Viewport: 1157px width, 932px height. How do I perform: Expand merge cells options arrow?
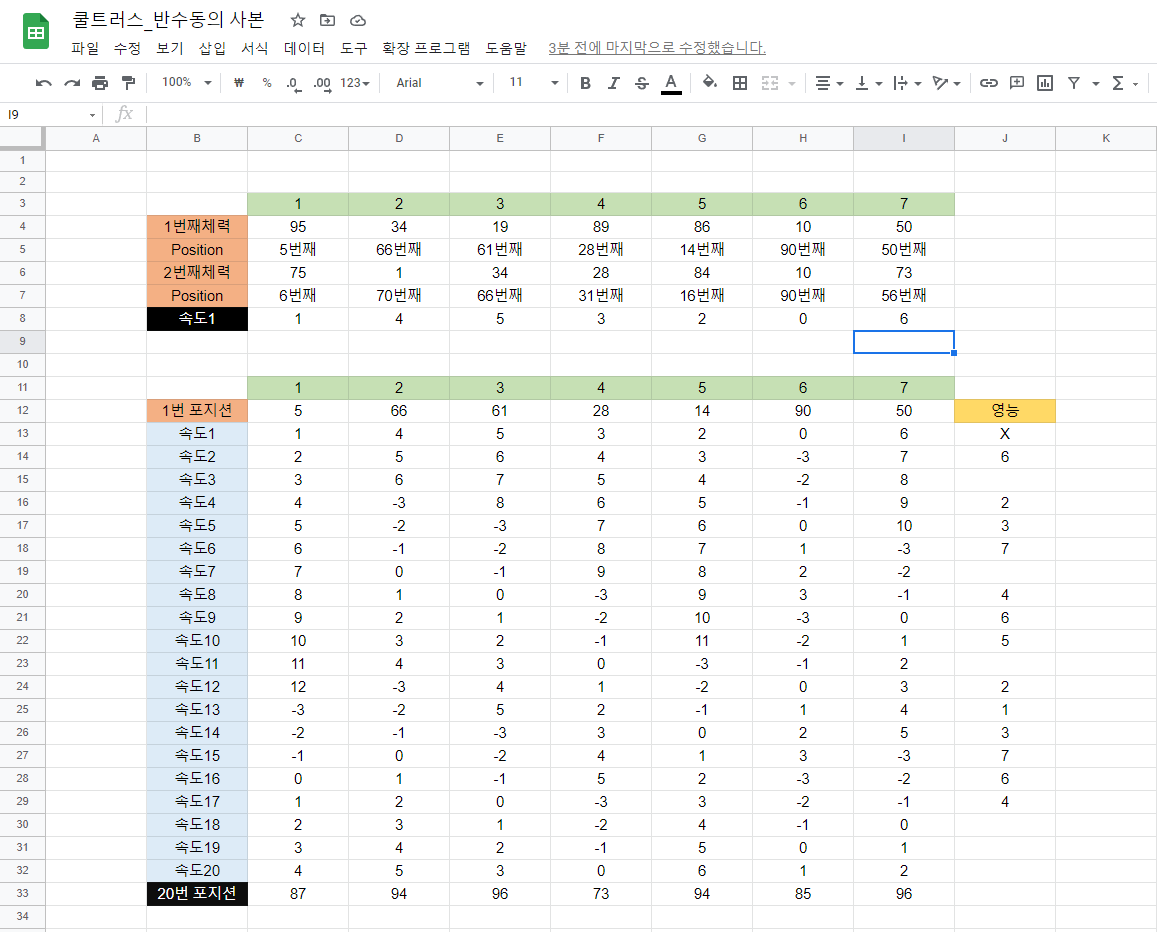coord(792,83)
